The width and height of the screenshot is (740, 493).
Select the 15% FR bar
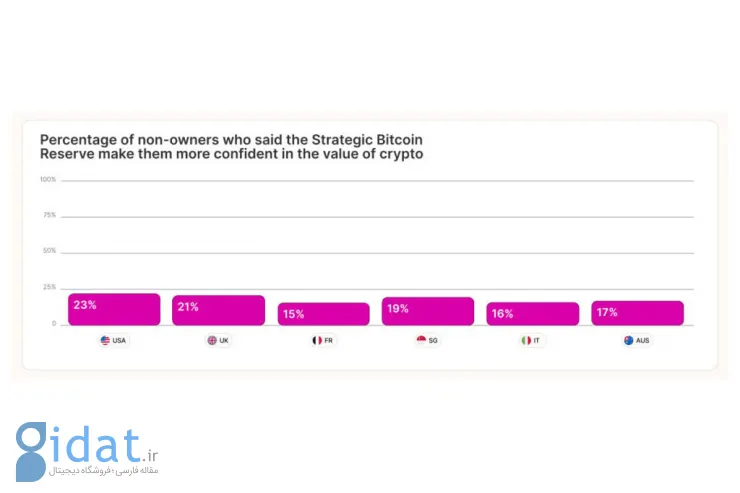[x=323, y=314]
